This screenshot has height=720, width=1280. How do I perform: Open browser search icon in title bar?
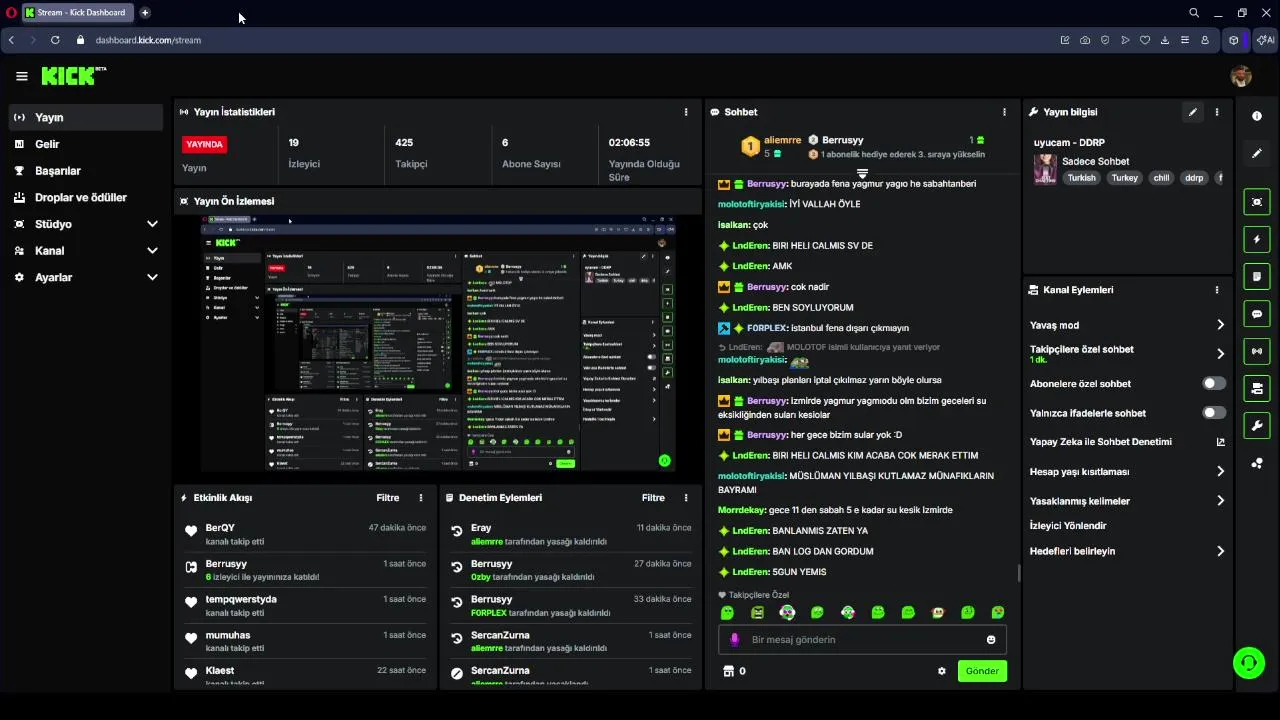1194,13
